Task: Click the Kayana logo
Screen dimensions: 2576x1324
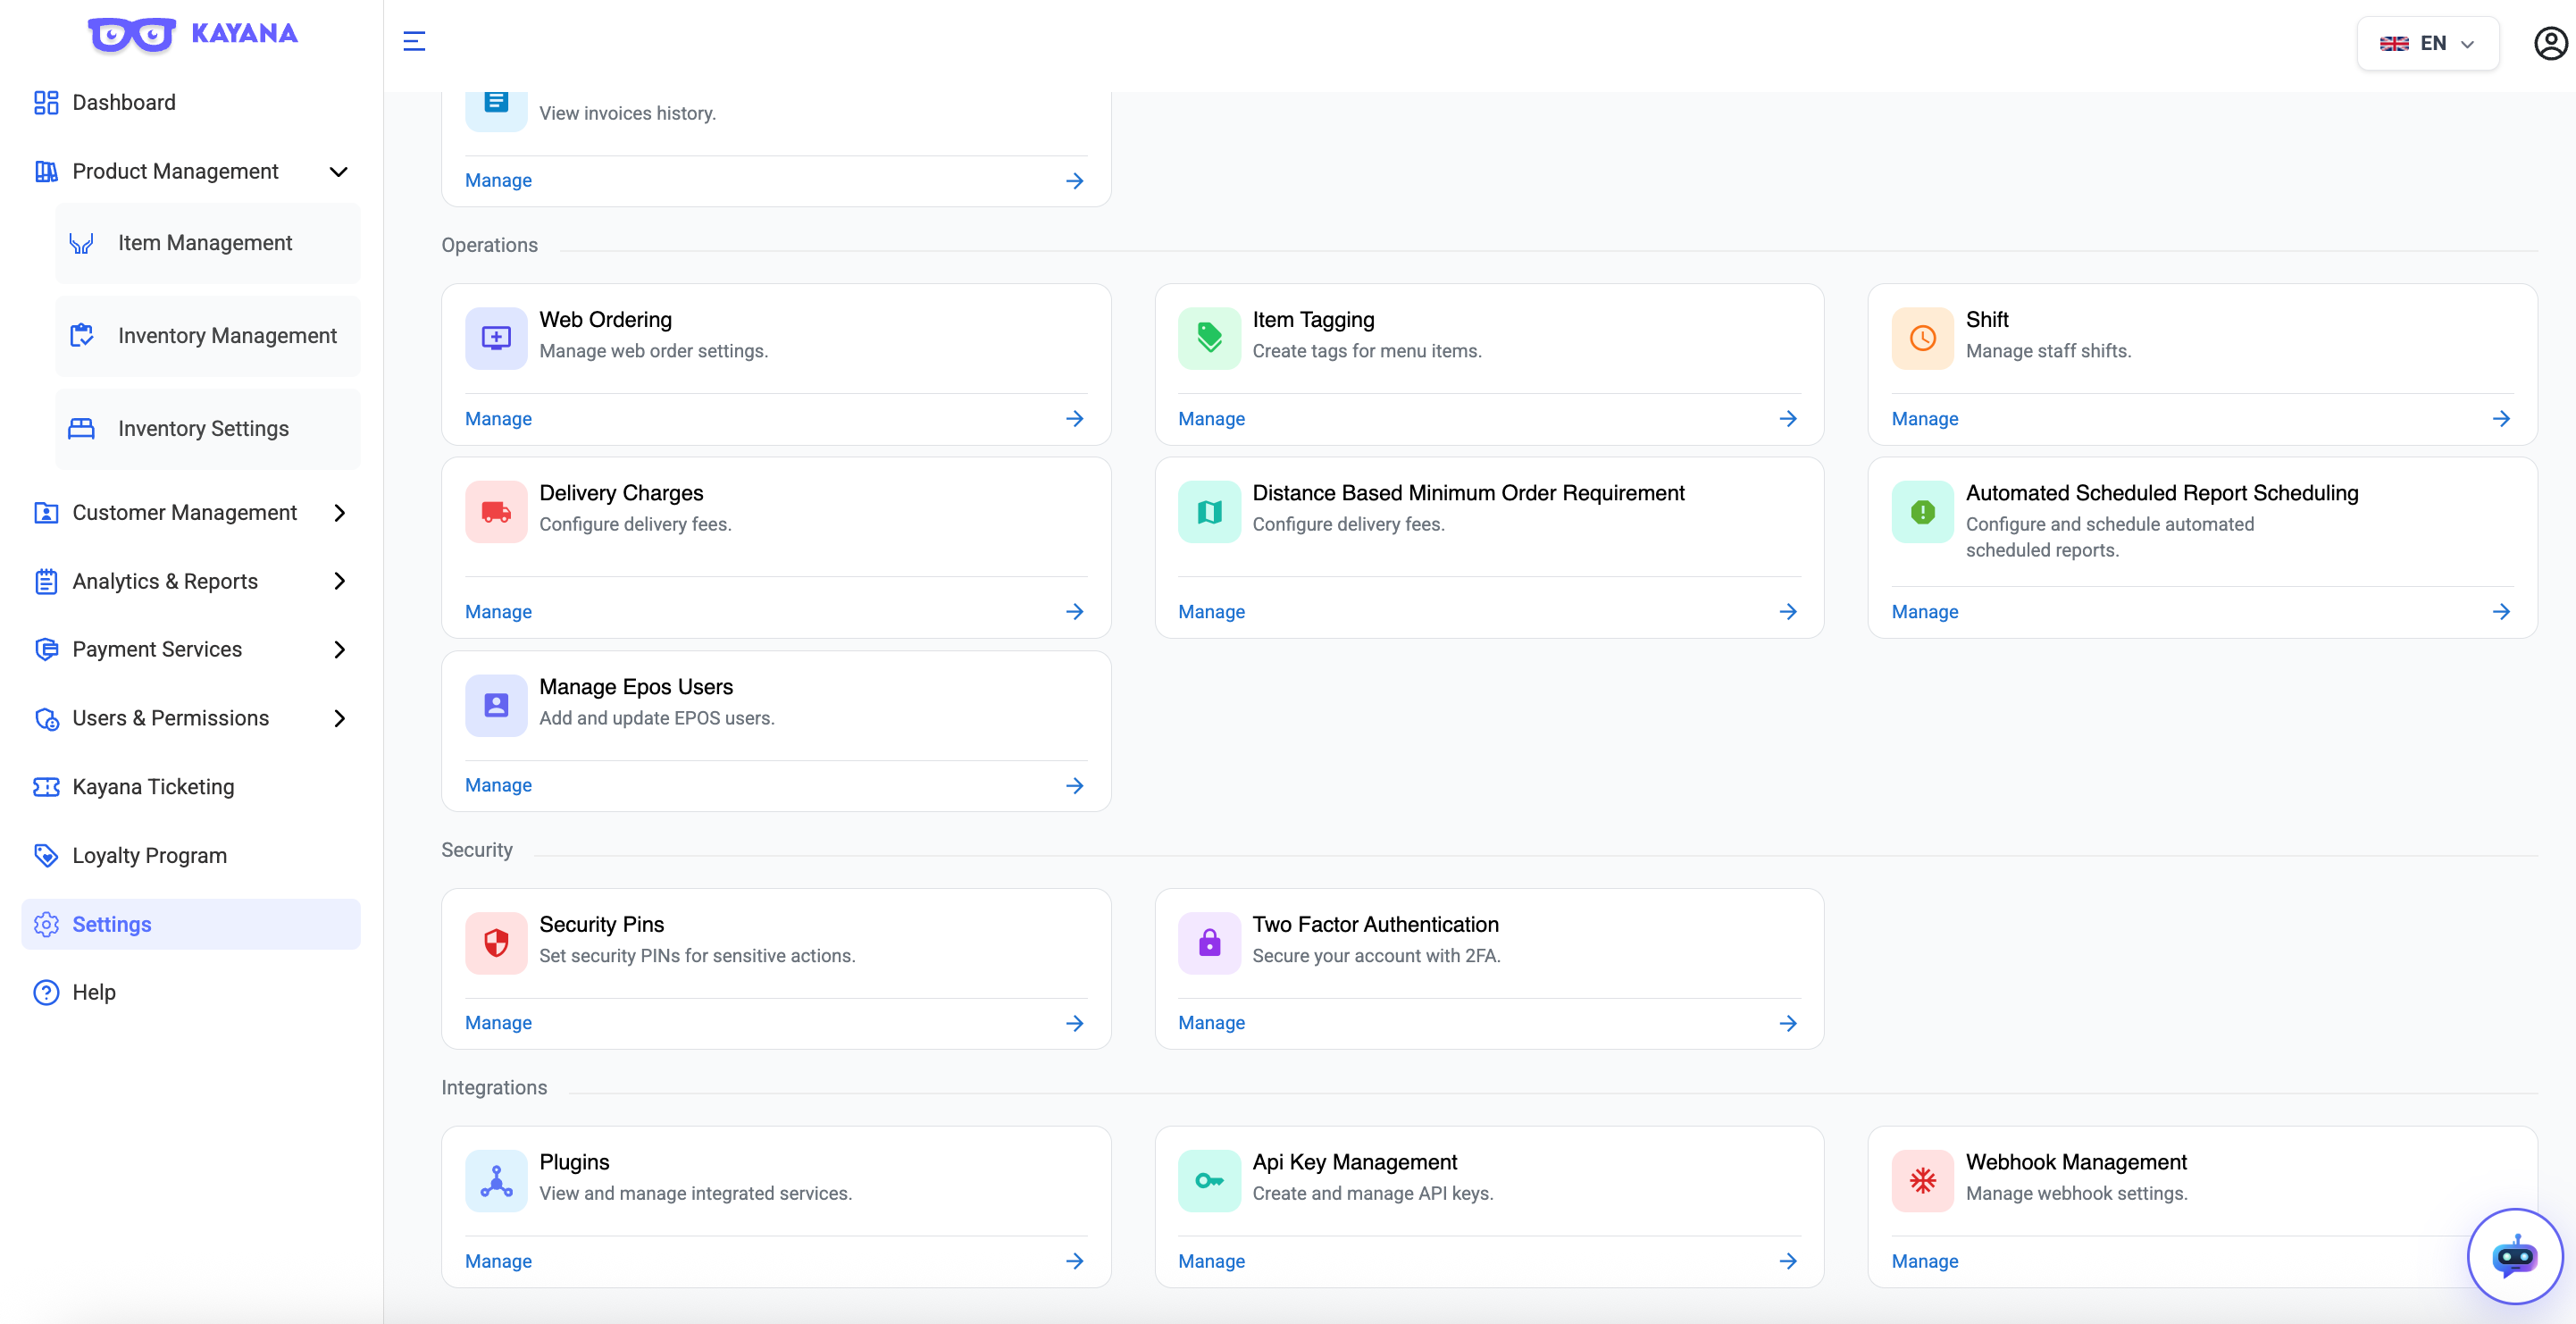Action: pos(192,34)
